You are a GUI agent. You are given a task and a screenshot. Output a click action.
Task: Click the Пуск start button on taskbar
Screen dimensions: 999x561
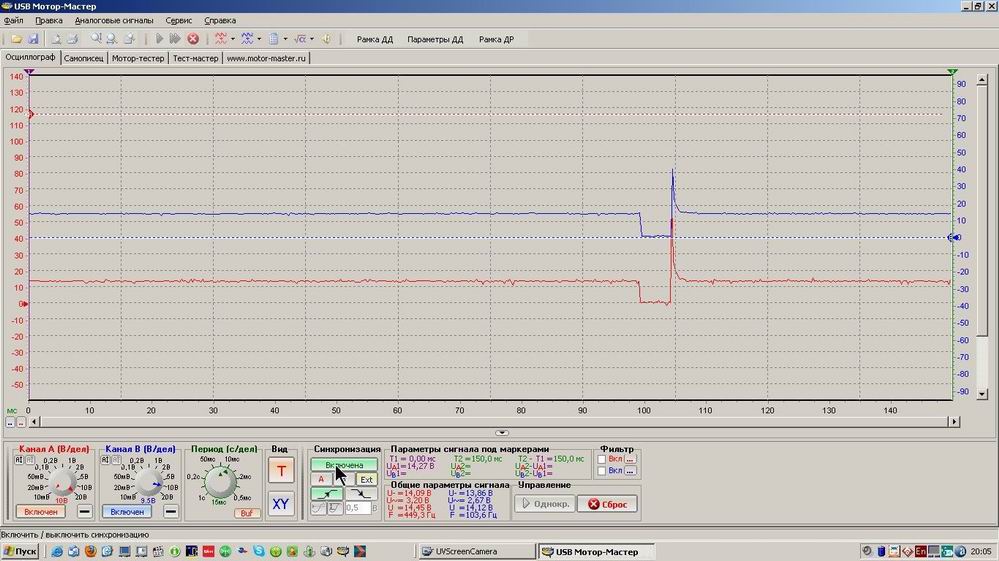coord(20,551)
